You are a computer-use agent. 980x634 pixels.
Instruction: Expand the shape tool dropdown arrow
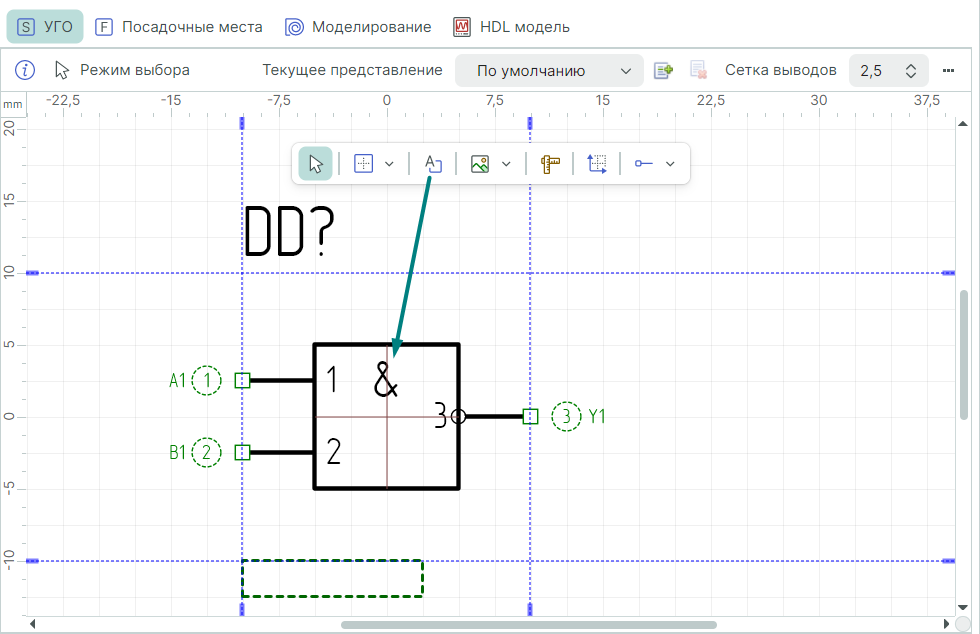[x=390, y=164]
